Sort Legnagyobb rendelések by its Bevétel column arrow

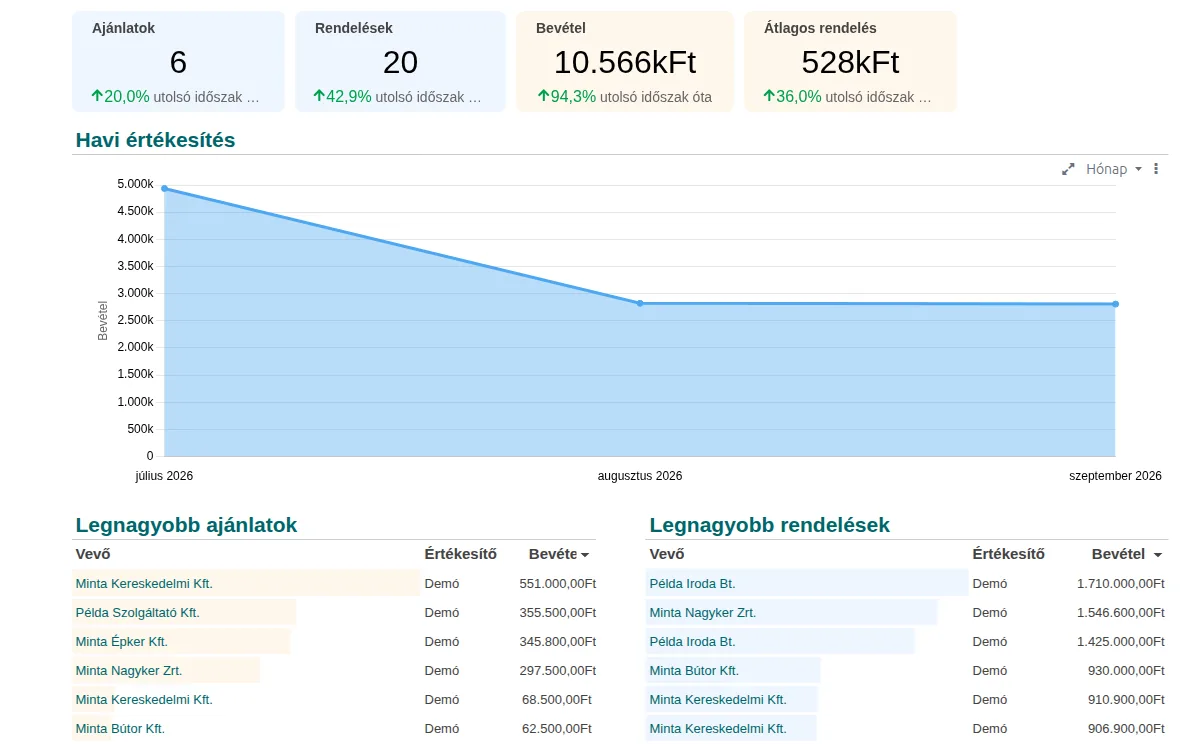click(x=1157, y=555)
